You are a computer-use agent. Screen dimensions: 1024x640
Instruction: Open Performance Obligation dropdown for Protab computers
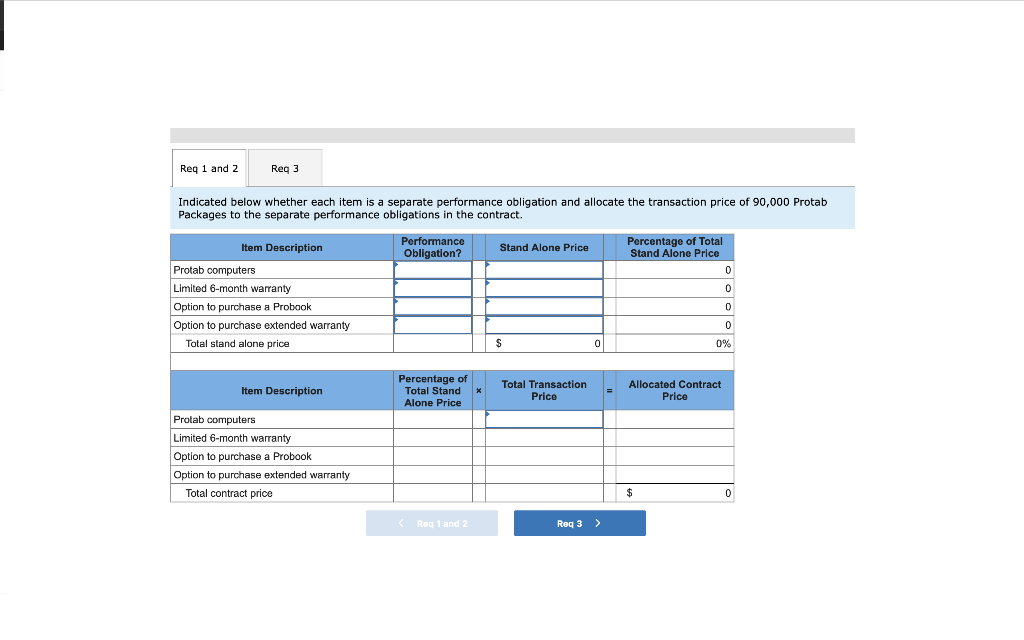coord(432,269)
